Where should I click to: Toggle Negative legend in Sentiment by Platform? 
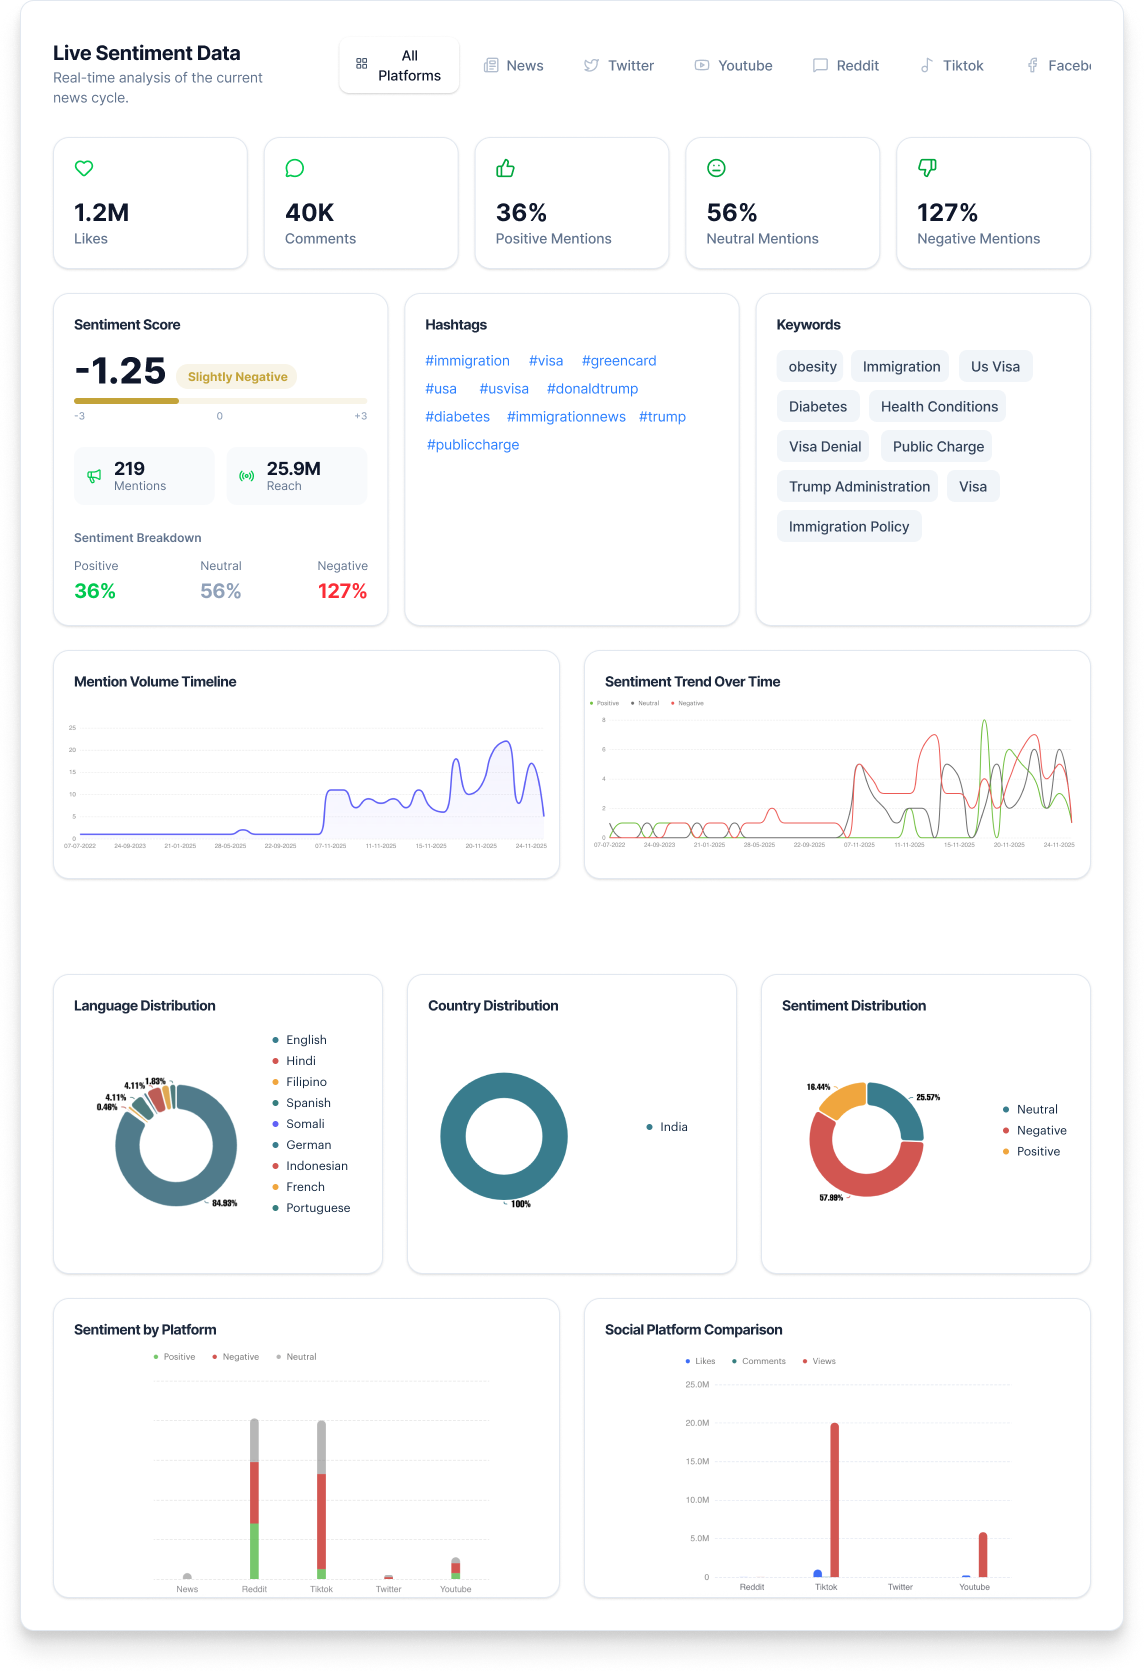(x=236, y=1357)
